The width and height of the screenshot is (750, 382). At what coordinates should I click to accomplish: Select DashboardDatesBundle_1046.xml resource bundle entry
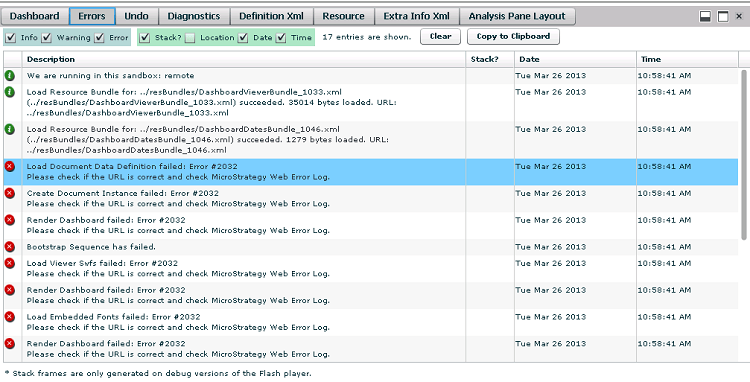pos(371,140)
